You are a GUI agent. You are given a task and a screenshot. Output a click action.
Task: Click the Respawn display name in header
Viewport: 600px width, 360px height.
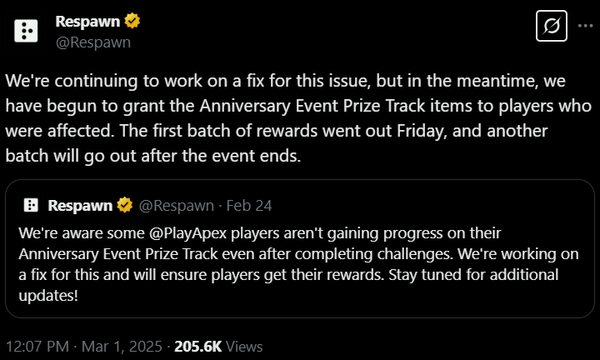pos(88,21)
